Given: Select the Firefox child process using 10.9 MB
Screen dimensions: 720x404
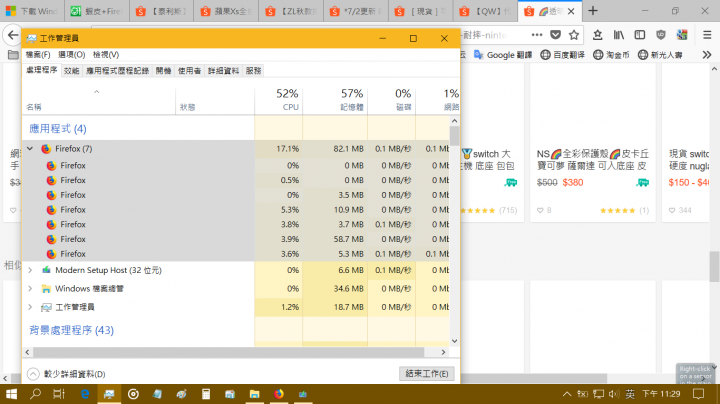Looking at the screenshot, I should point(236,210).
